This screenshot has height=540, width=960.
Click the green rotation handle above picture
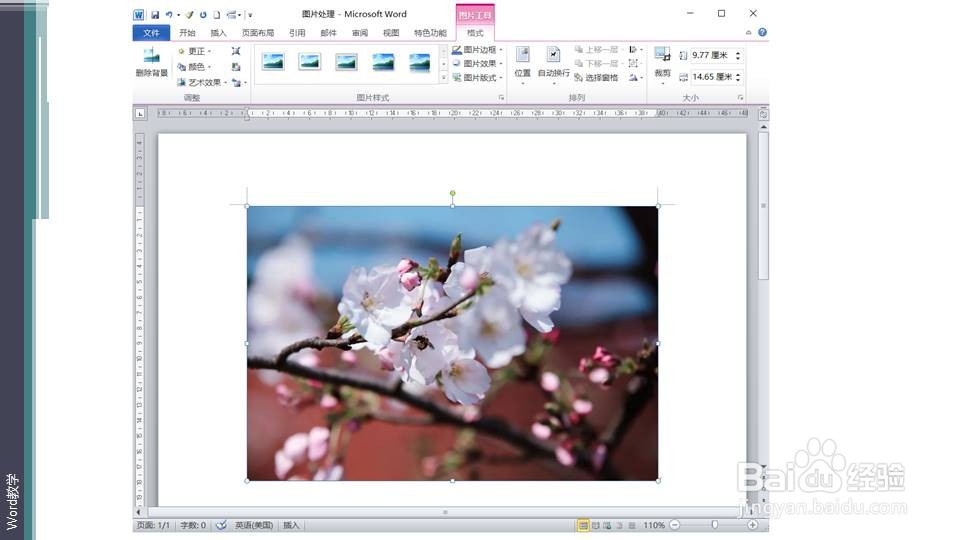click(452, 193)
